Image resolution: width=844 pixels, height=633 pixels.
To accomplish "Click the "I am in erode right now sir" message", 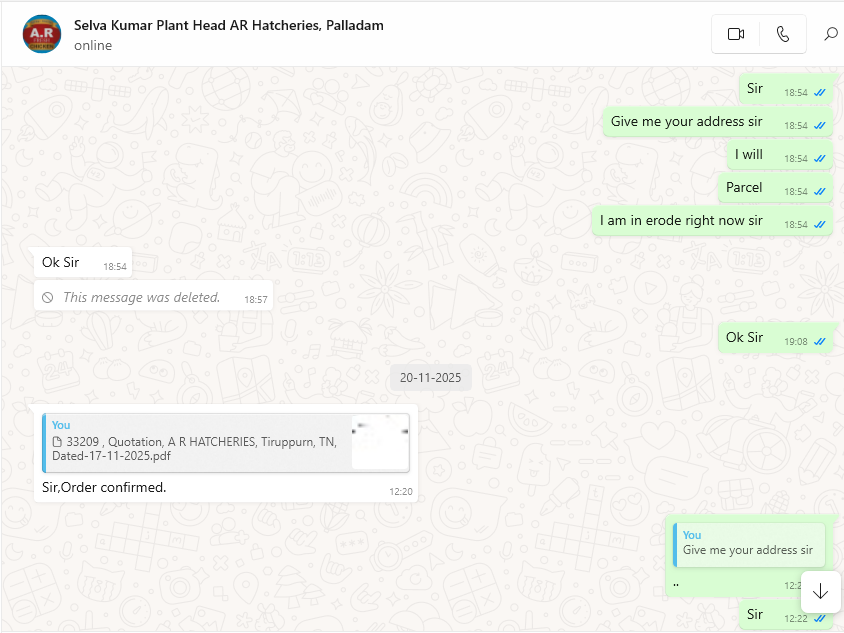I will coord(681,220).
